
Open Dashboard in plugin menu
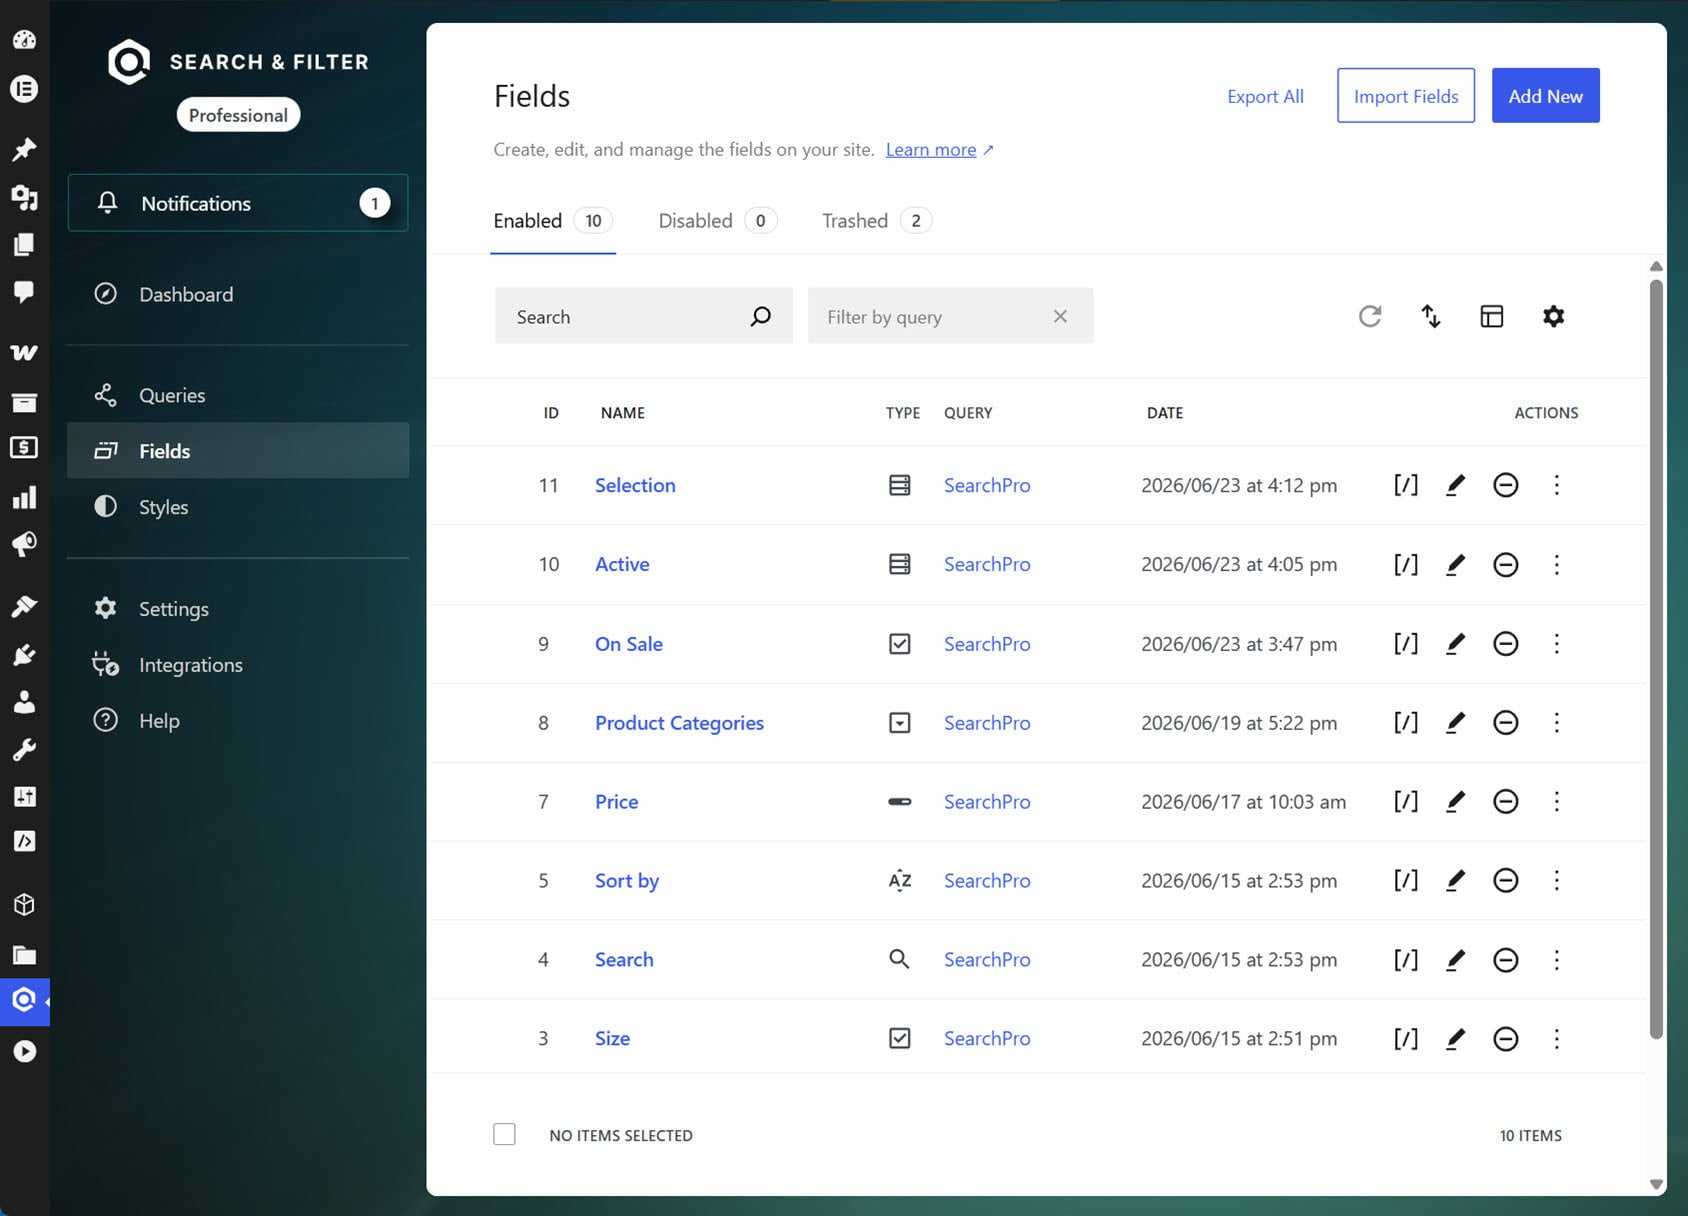(x=238, y=294)
